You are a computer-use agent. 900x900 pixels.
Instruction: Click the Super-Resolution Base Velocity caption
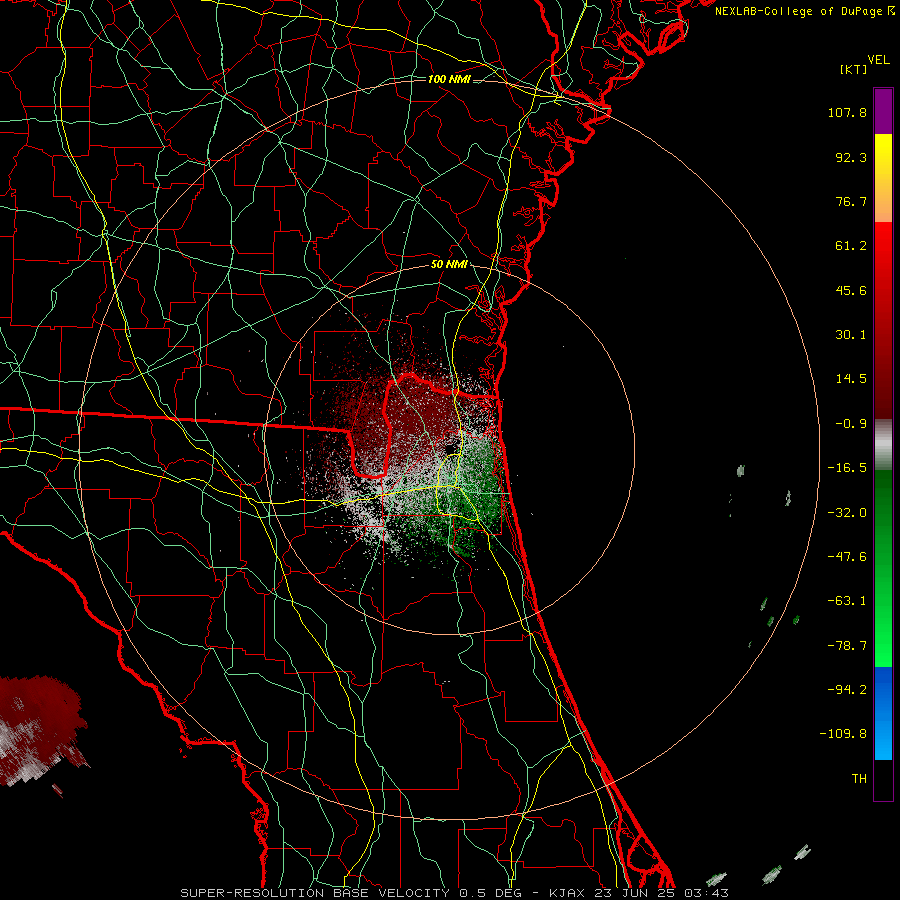[455, 893]
